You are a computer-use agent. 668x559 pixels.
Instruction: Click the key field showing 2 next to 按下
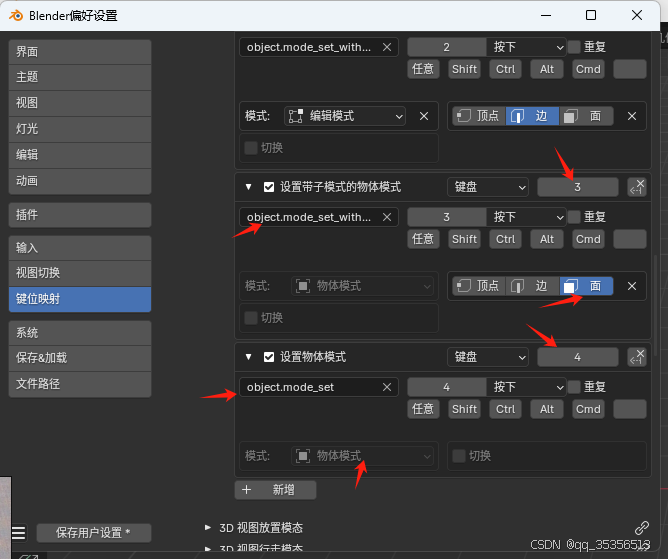446,47
